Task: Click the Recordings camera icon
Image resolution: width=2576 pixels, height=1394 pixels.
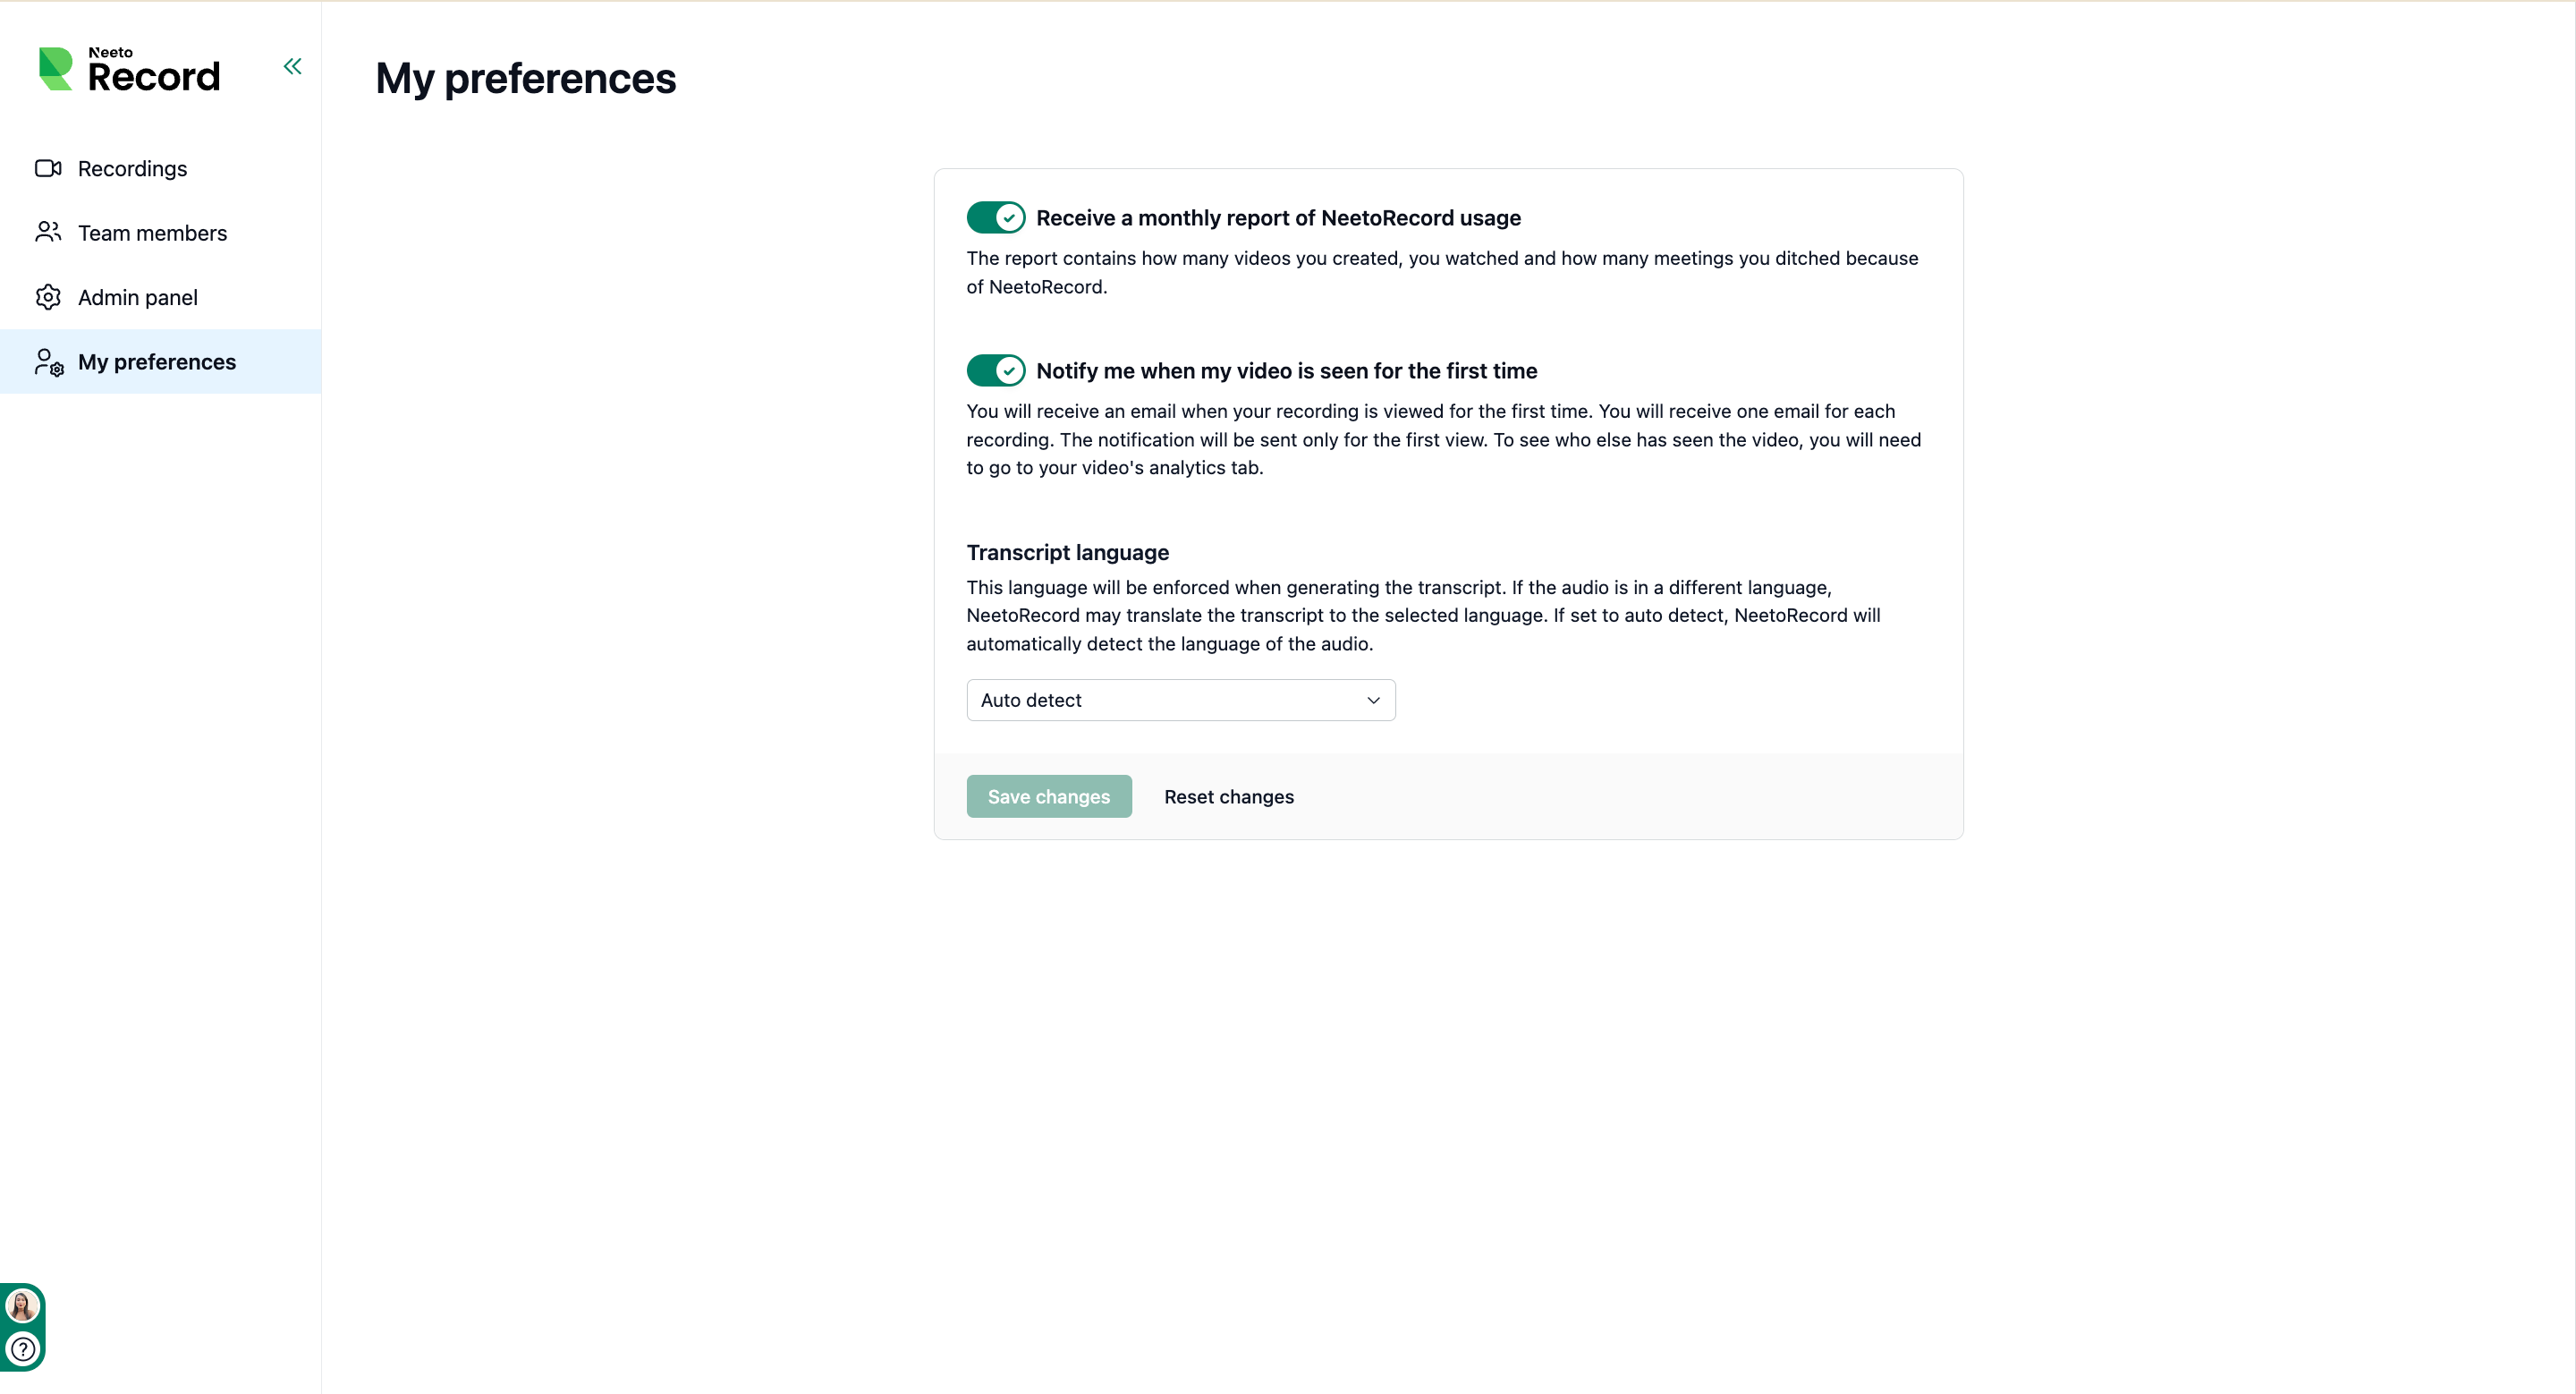Action: coord(48,168)
